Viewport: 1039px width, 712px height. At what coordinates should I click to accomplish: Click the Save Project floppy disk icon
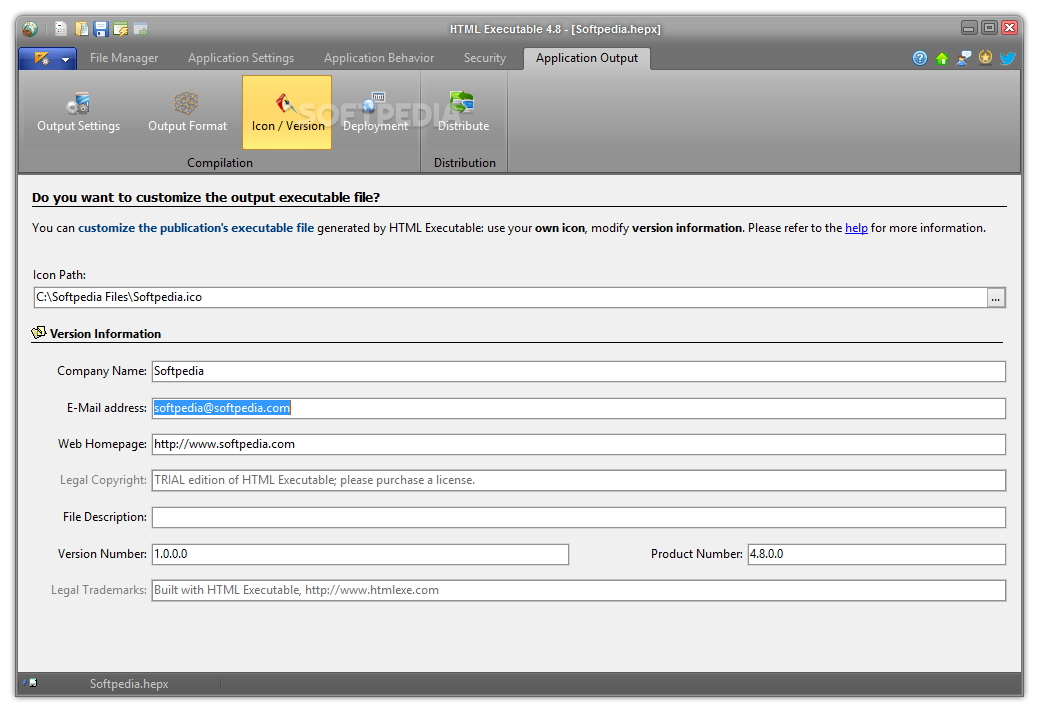(101, 29)
